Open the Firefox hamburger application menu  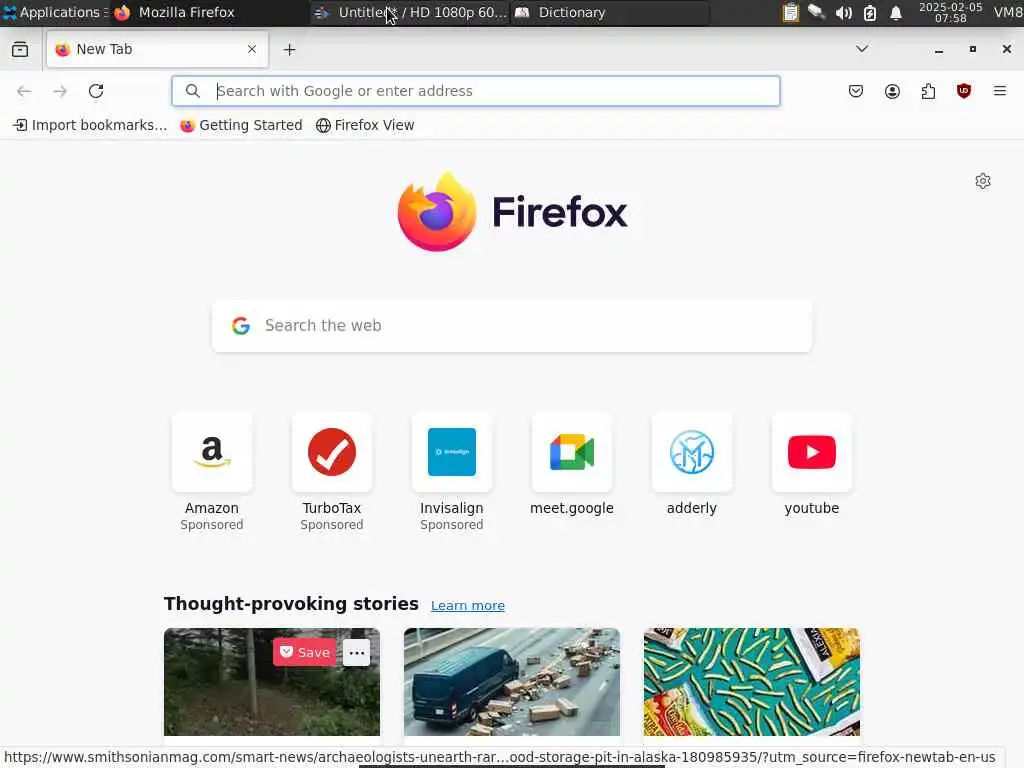(x=1000, y=91)
